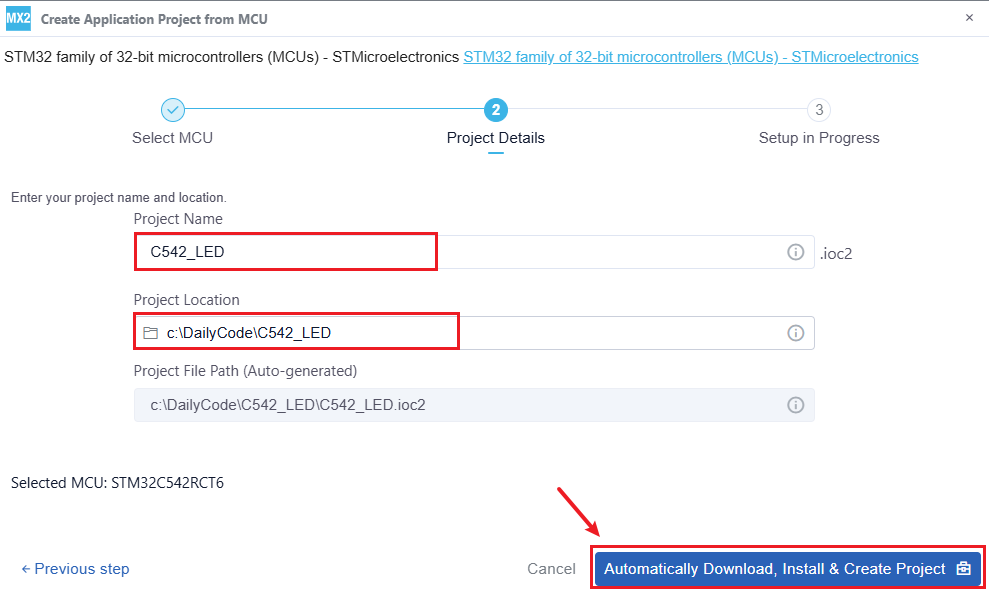Click step 2 Project Details circle

click(x=496, y=110)
